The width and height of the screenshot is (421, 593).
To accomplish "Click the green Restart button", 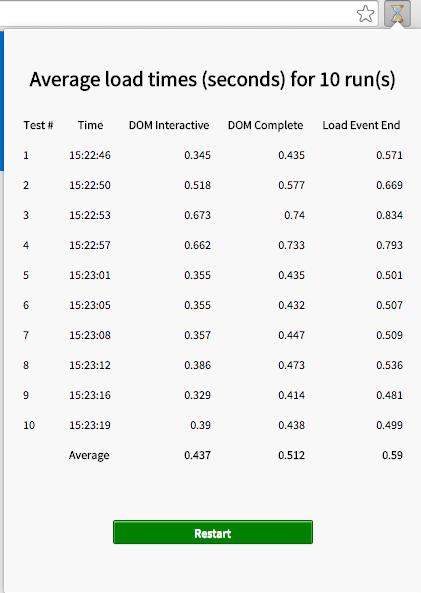I will coord(213,532).
